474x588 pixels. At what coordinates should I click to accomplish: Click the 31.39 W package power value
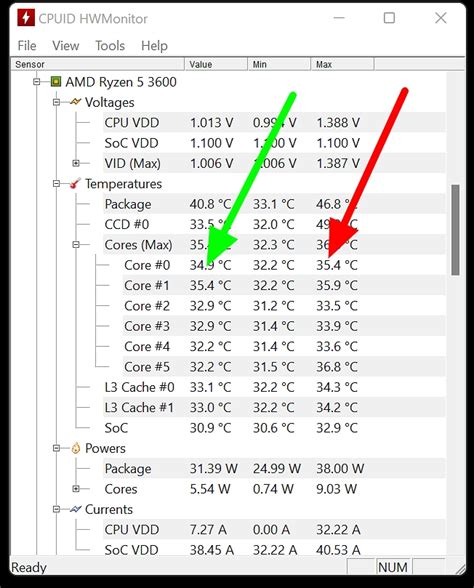[x=213, y=468]
